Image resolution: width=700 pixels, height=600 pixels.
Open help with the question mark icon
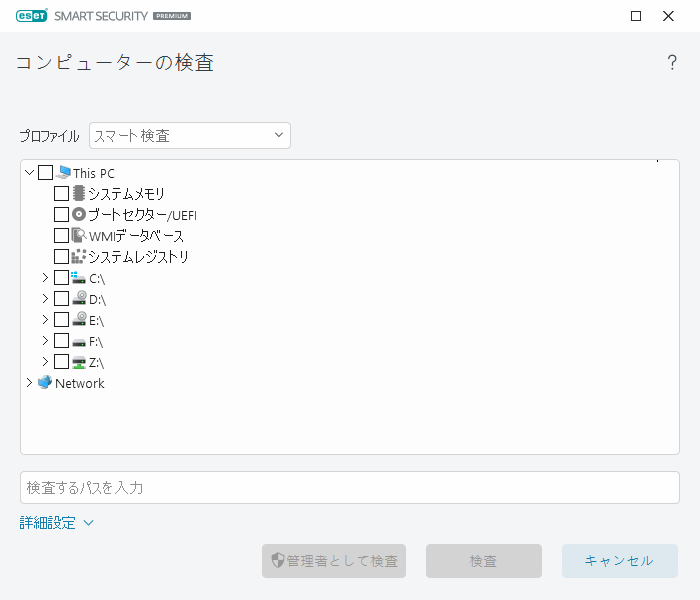(x=672, y=63)
